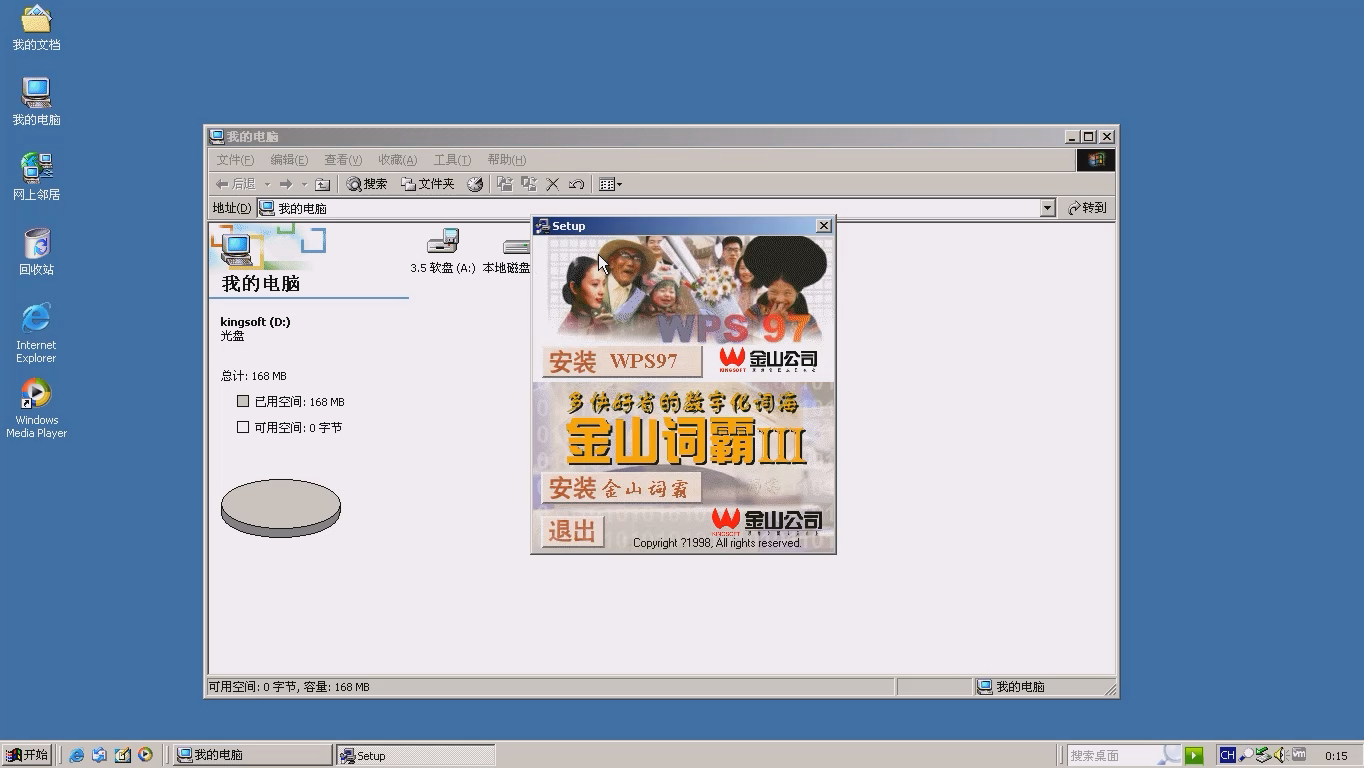Screen dimensions: 1364x768
Task: Click the green search go button
Action: pos(1194,755)
